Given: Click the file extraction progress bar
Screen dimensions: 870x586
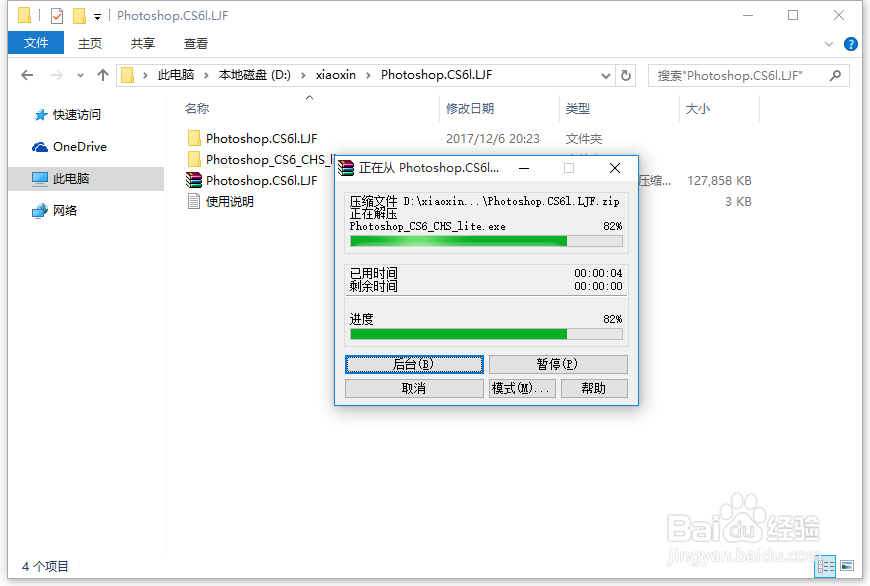Looking at the screenshot, I should (x=486, y=241).
